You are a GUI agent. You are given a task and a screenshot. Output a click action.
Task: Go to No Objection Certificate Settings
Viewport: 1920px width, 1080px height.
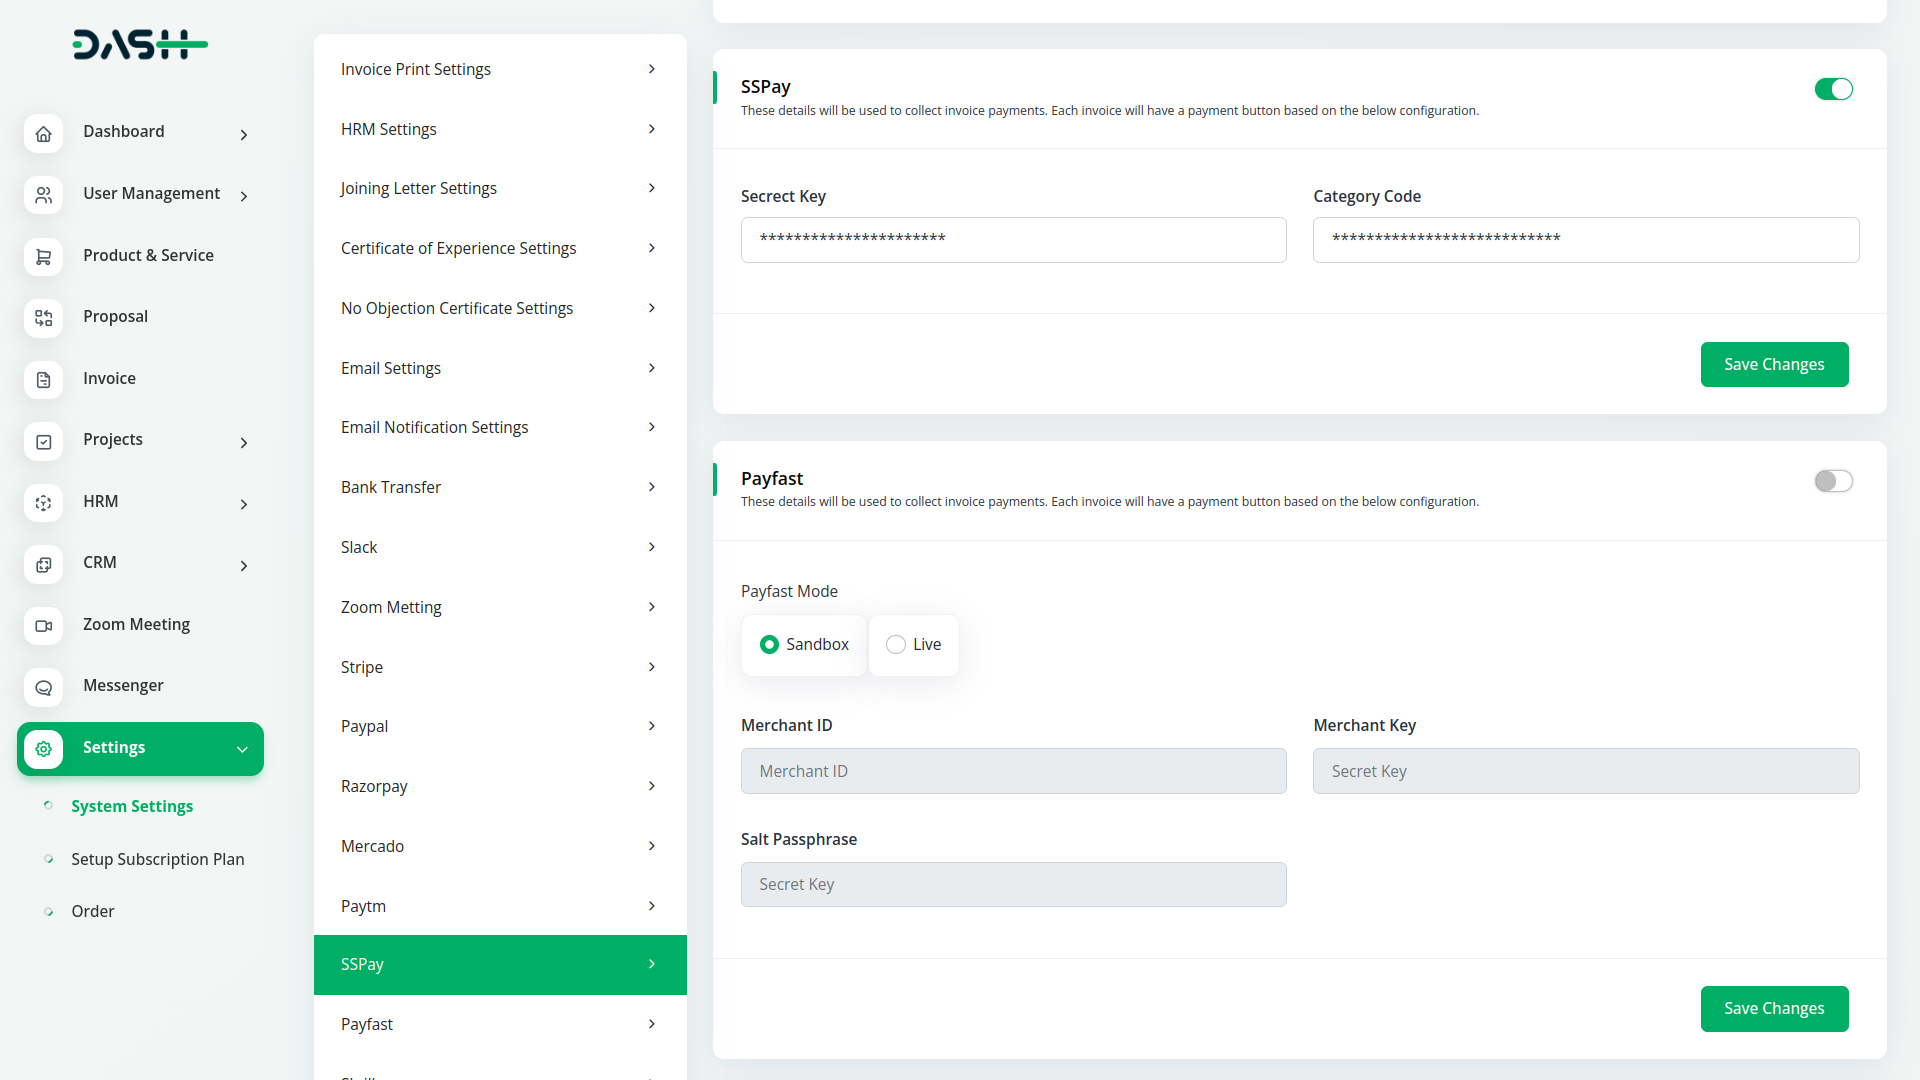500,308
